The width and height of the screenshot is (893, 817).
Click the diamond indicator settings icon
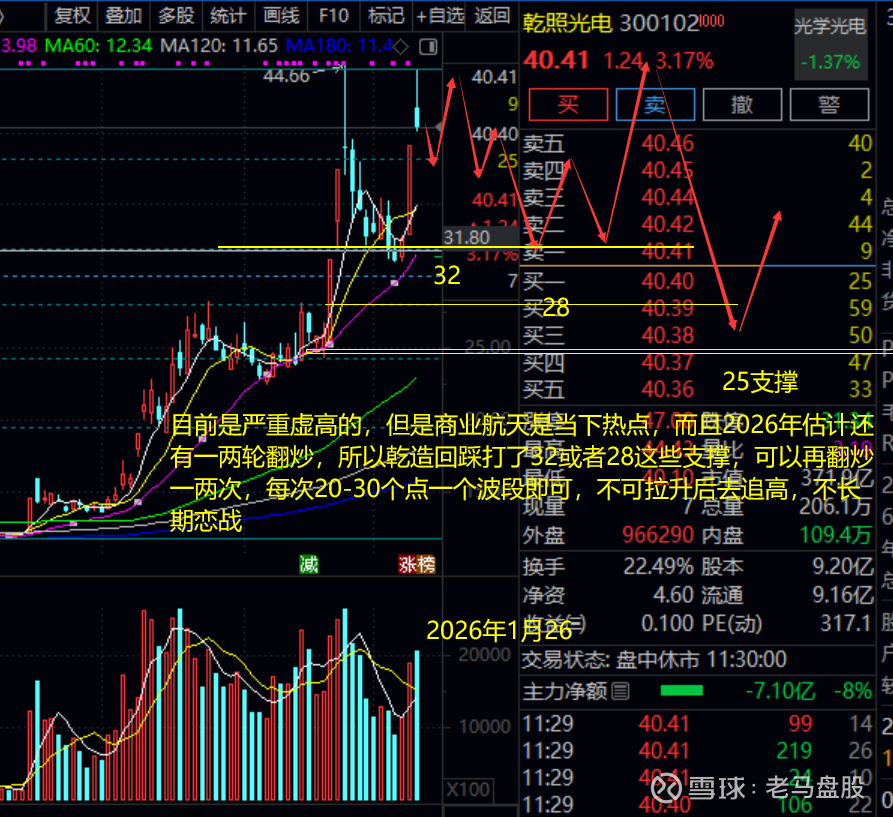coord(401,47)
